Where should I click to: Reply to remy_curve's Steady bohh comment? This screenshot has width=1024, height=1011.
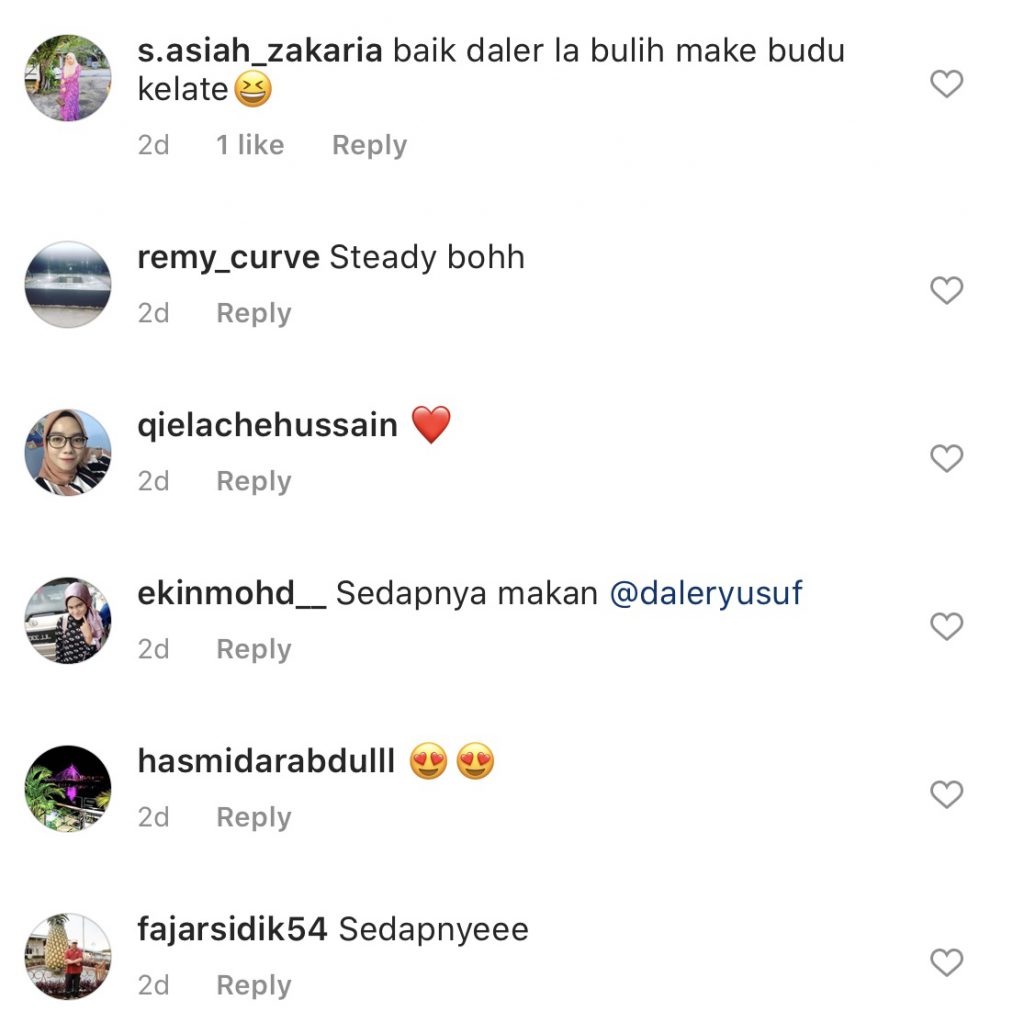coord(253,313)
